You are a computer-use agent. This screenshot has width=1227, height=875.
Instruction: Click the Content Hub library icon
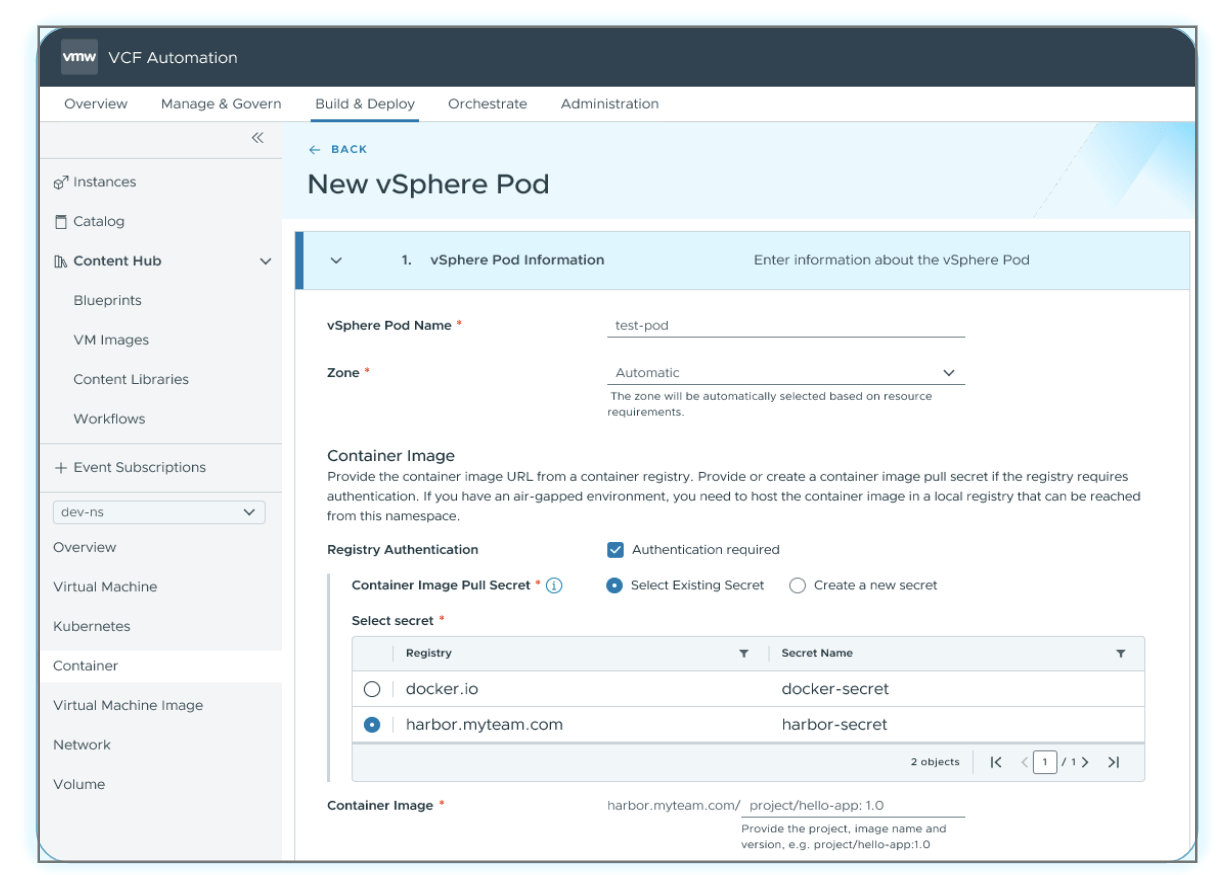click(x=60, y=261)
